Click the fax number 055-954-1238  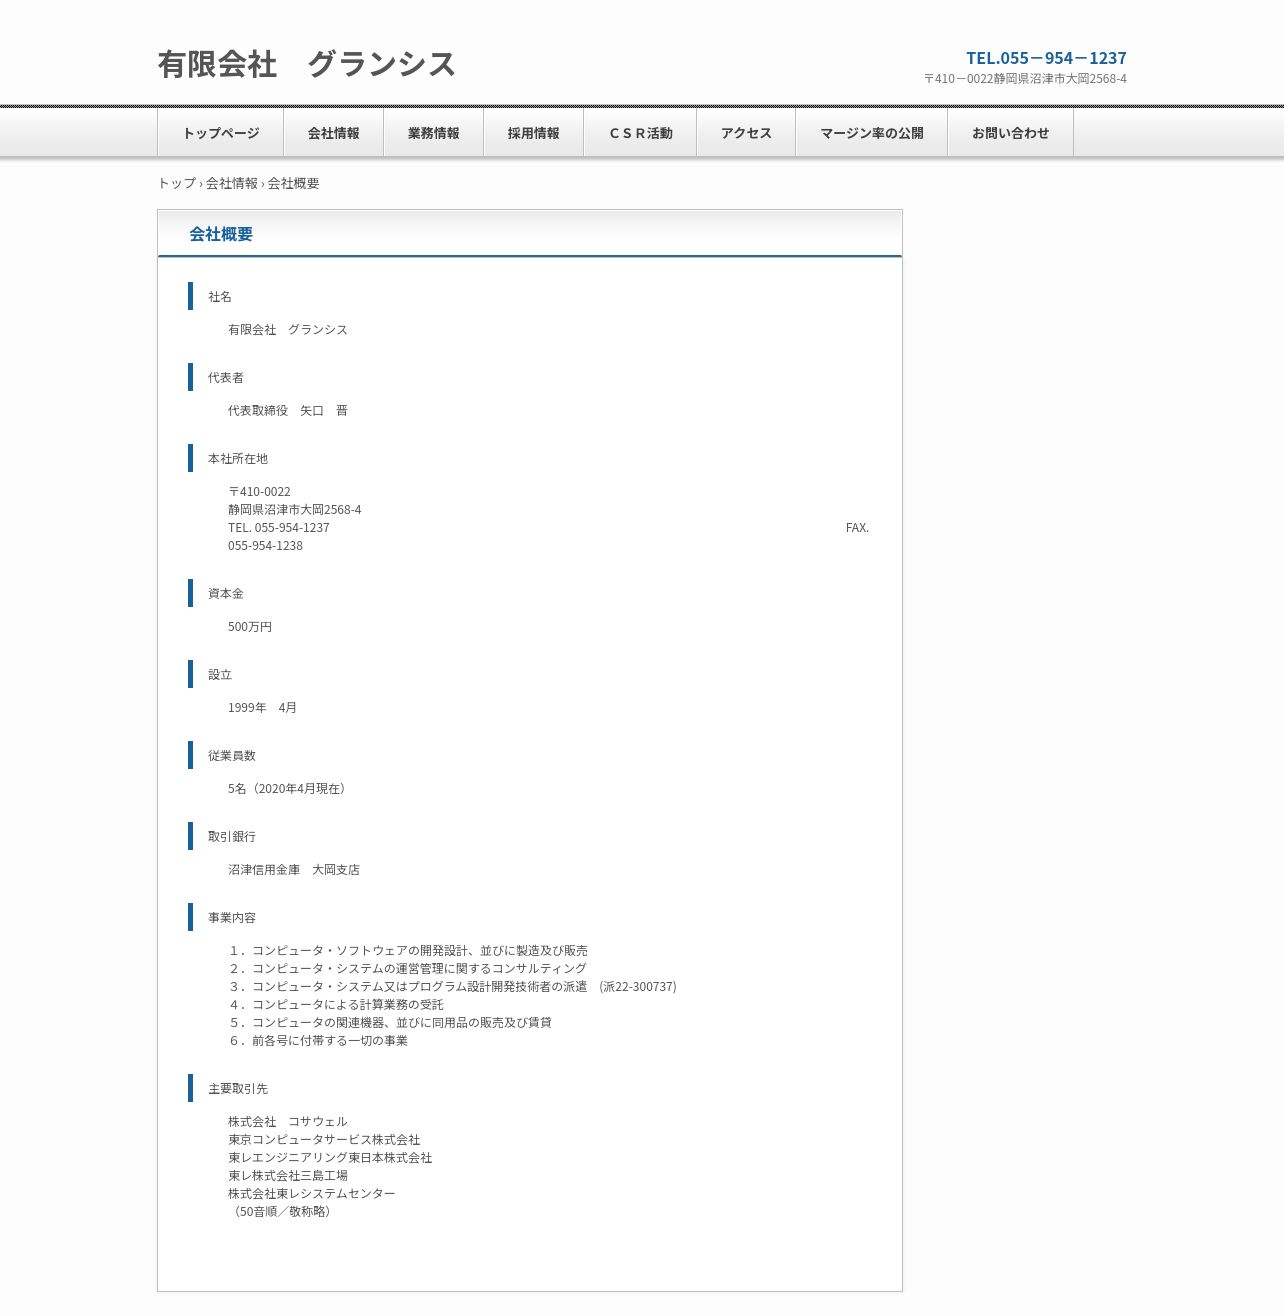click(265, 546)
